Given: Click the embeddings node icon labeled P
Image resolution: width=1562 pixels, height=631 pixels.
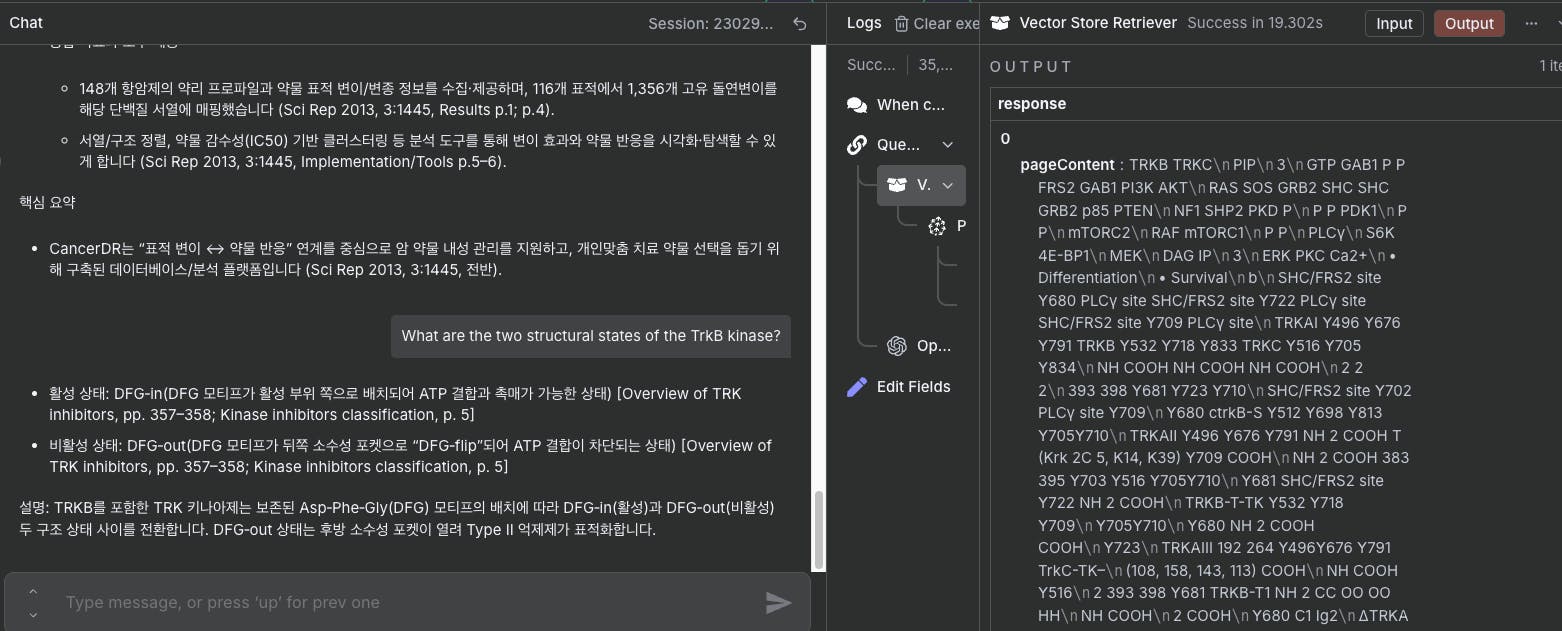Looking at the screenshot, I should pyautogui.click(x=937, y=226).
